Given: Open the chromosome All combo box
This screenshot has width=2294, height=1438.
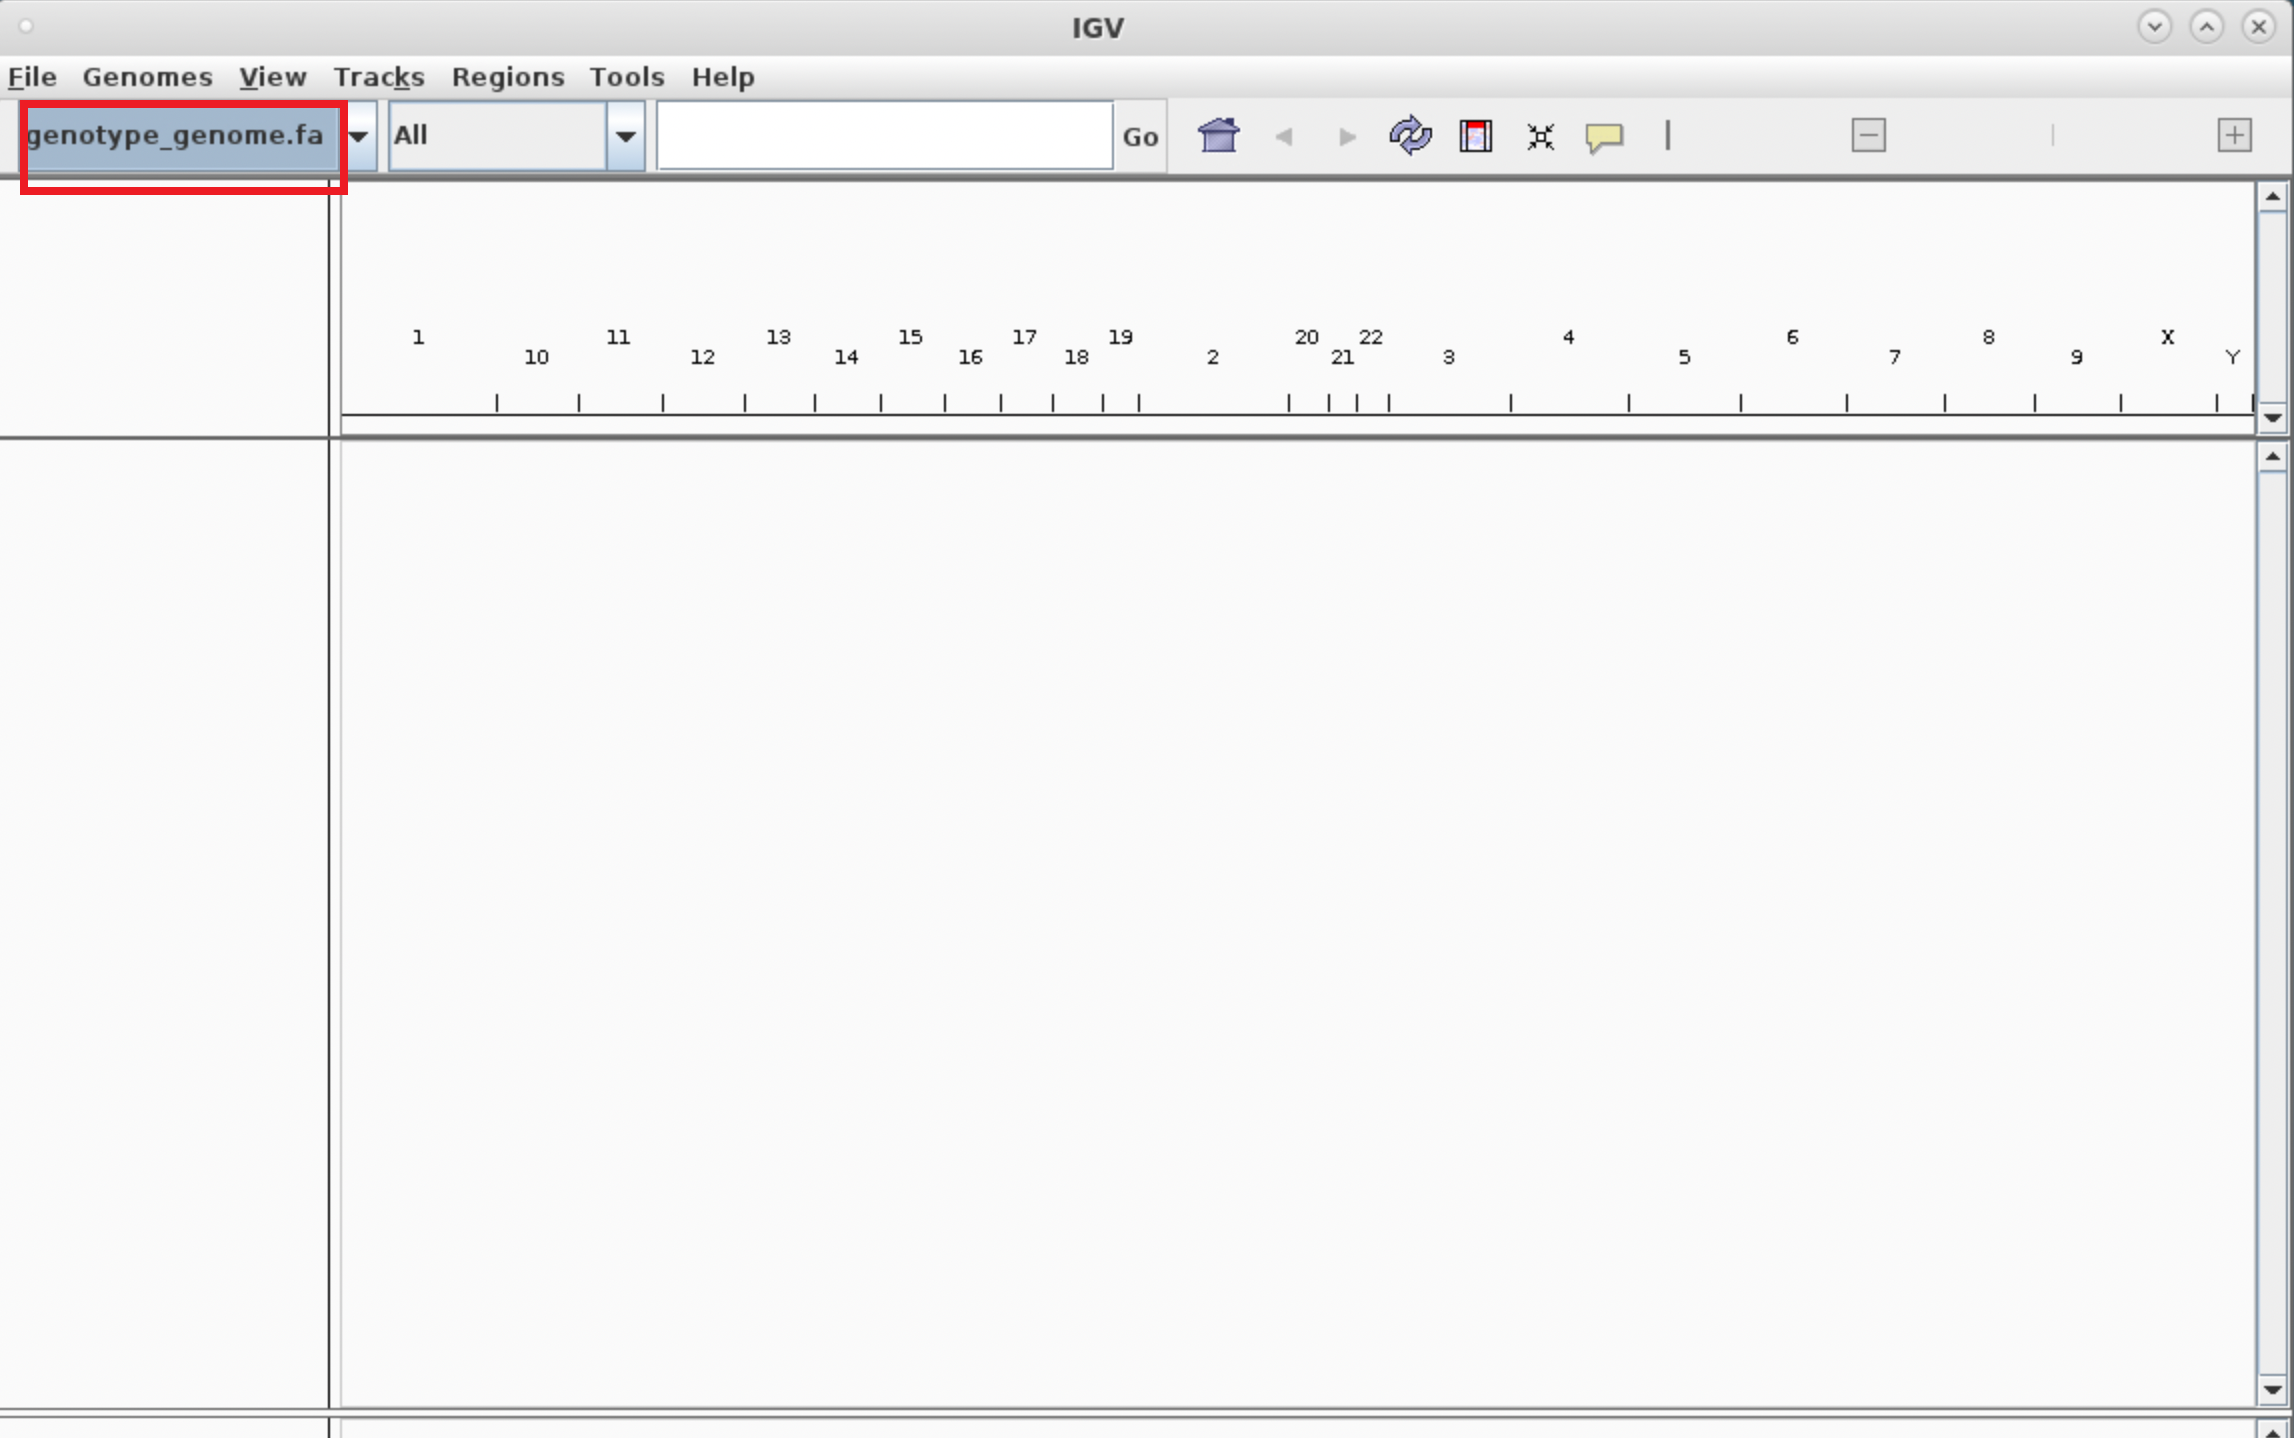Looking at the screenshot, I should point(498,136).
